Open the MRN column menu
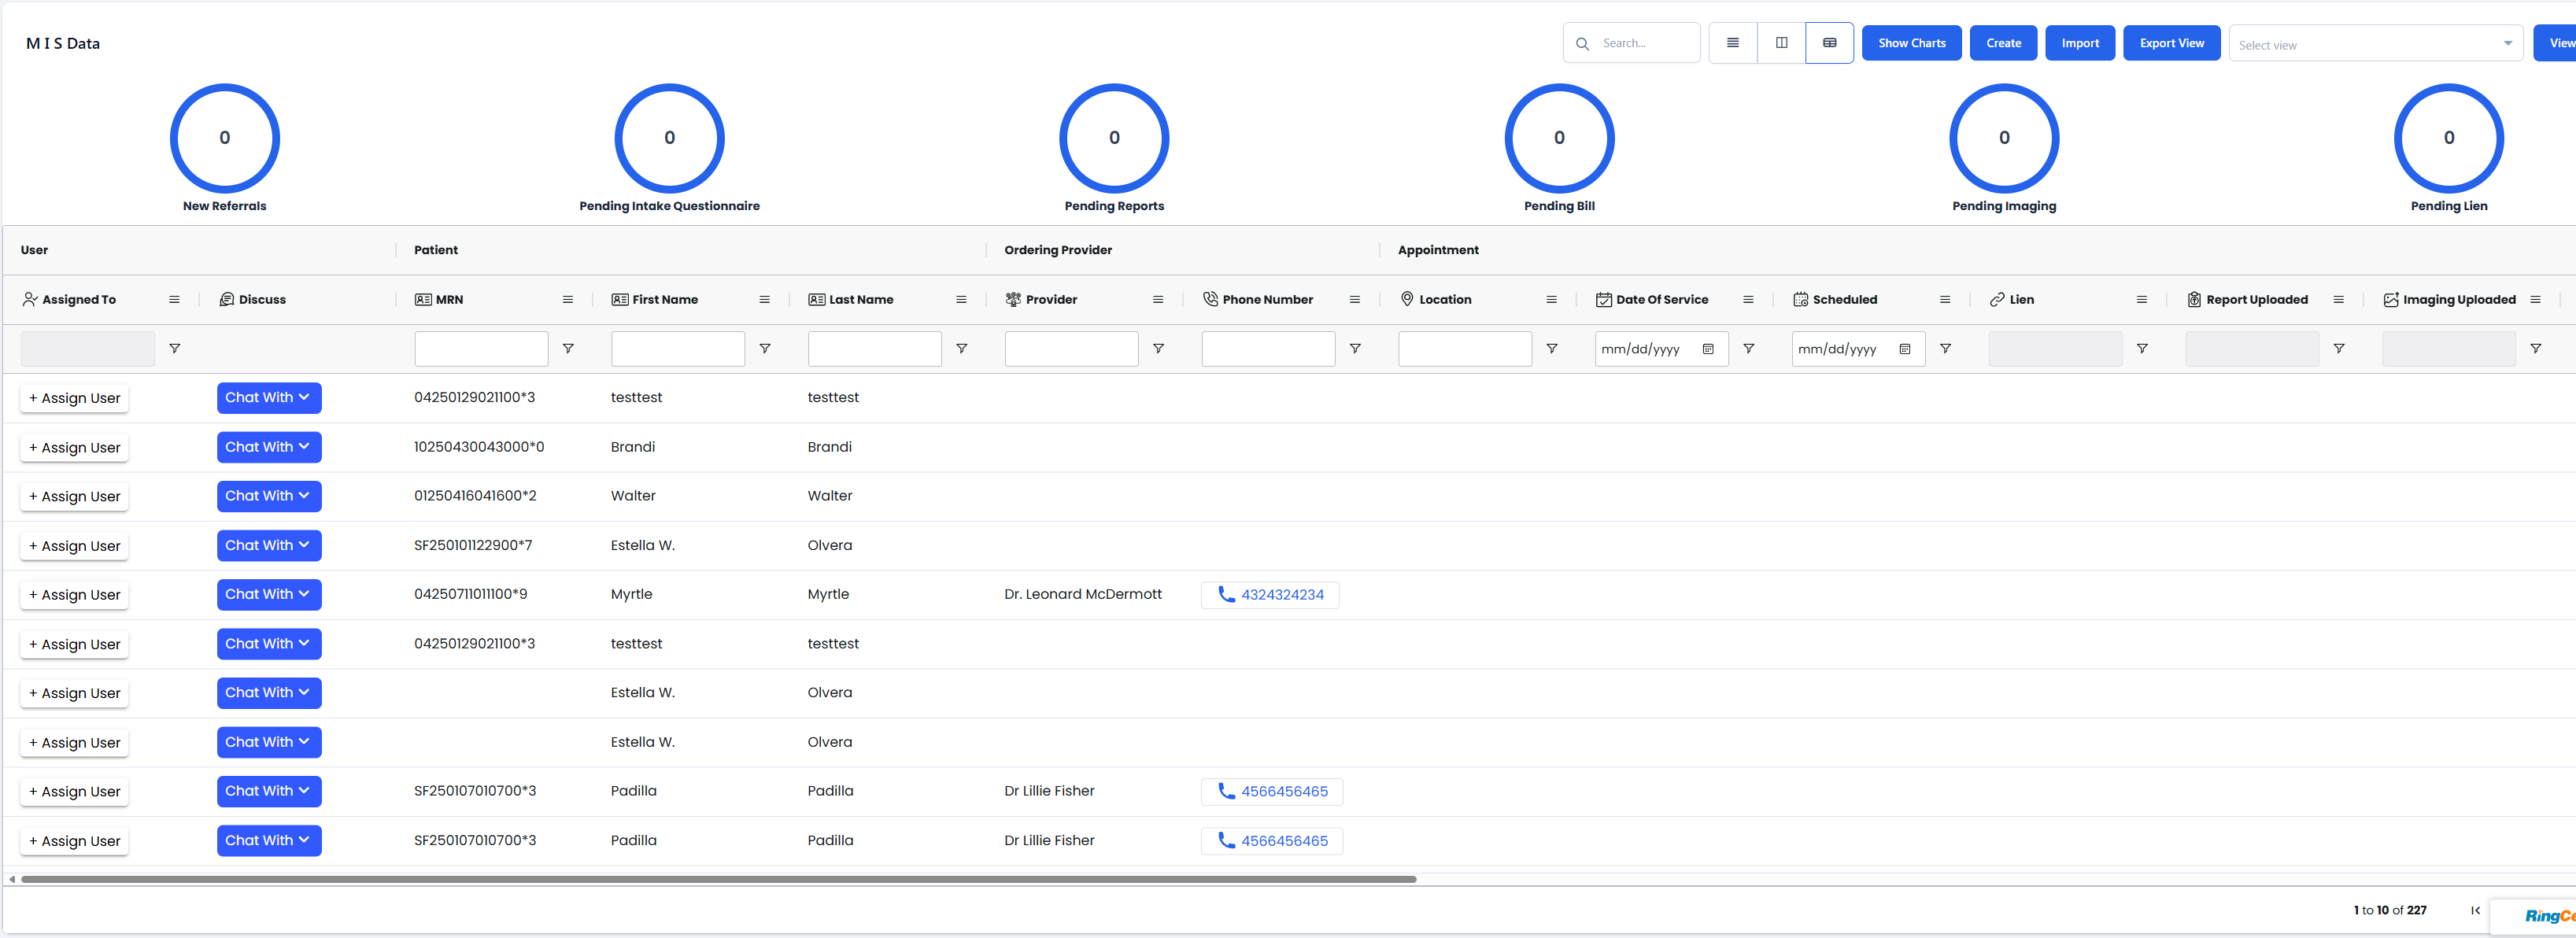Screen dimensions: 2576x938 (567, 299)
